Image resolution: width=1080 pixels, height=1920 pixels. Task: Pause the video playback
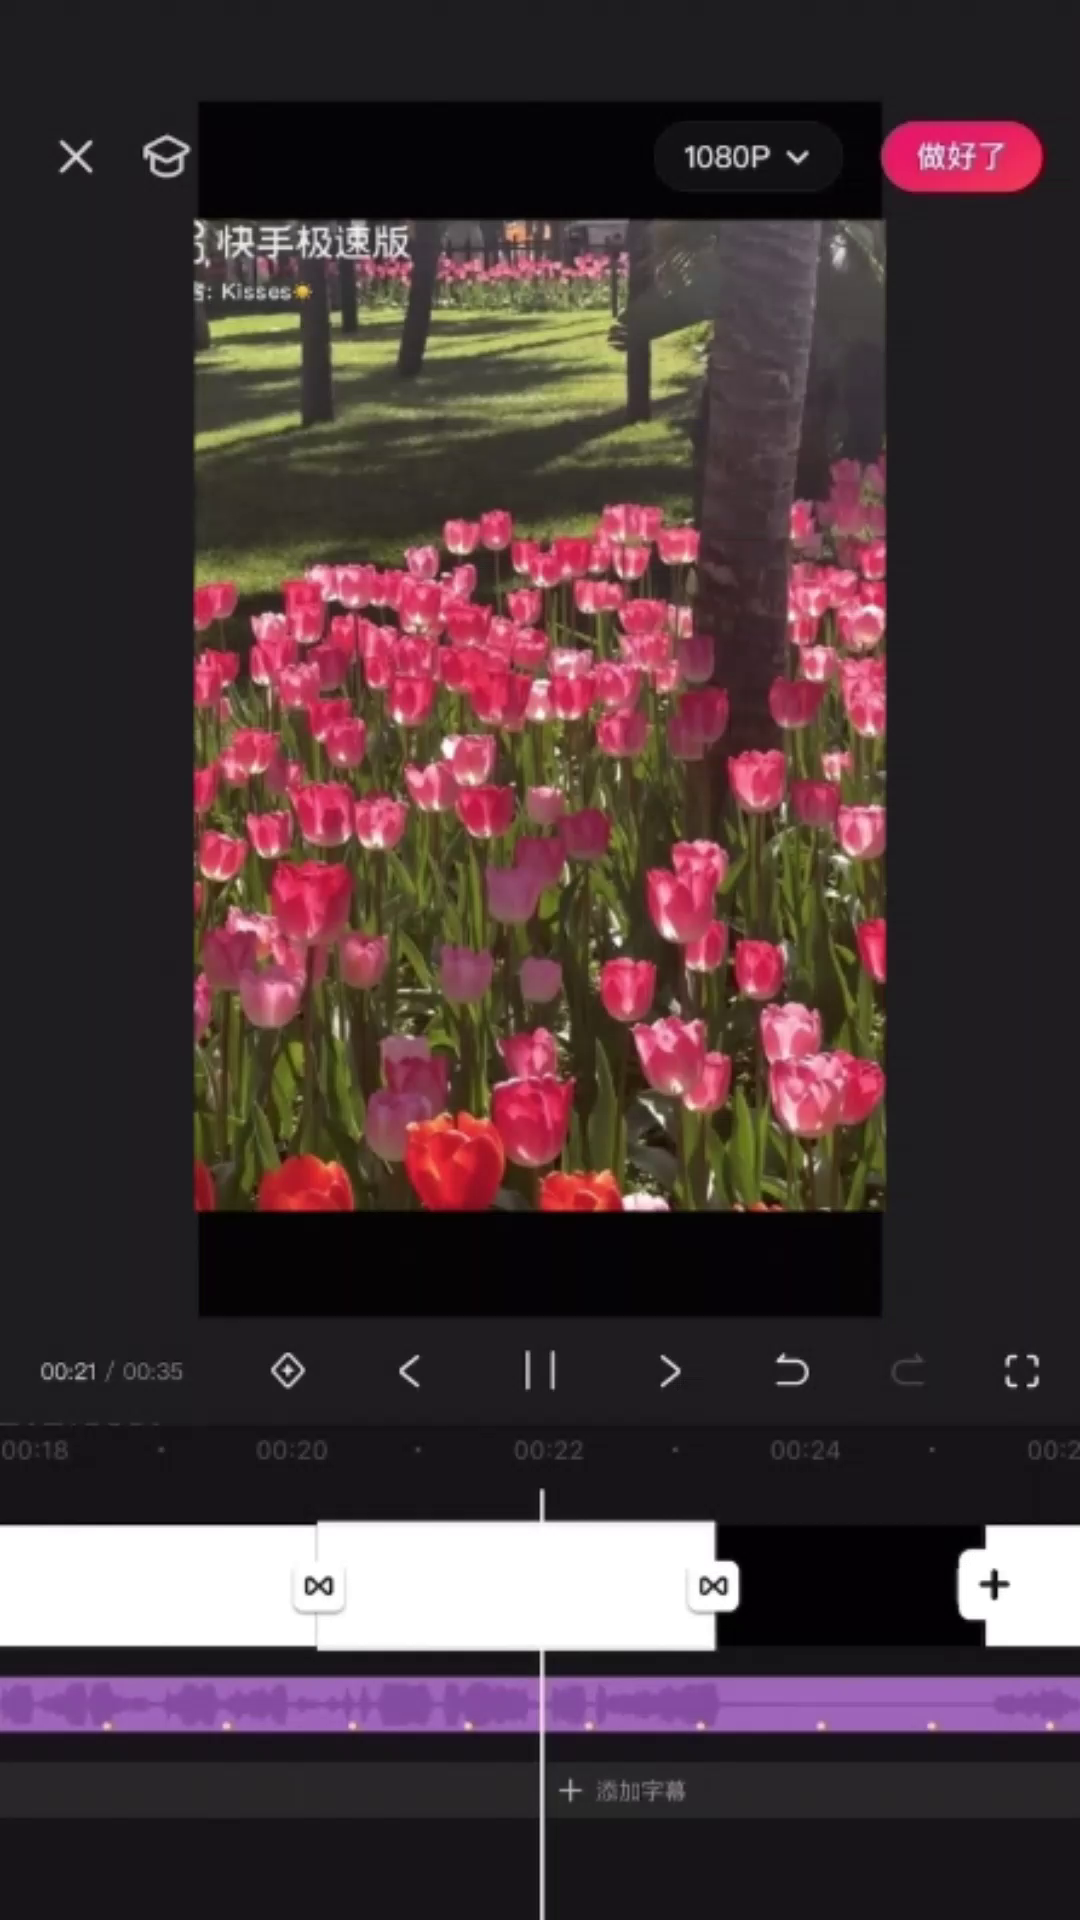pyautogui.click(x=540, y=1370)
